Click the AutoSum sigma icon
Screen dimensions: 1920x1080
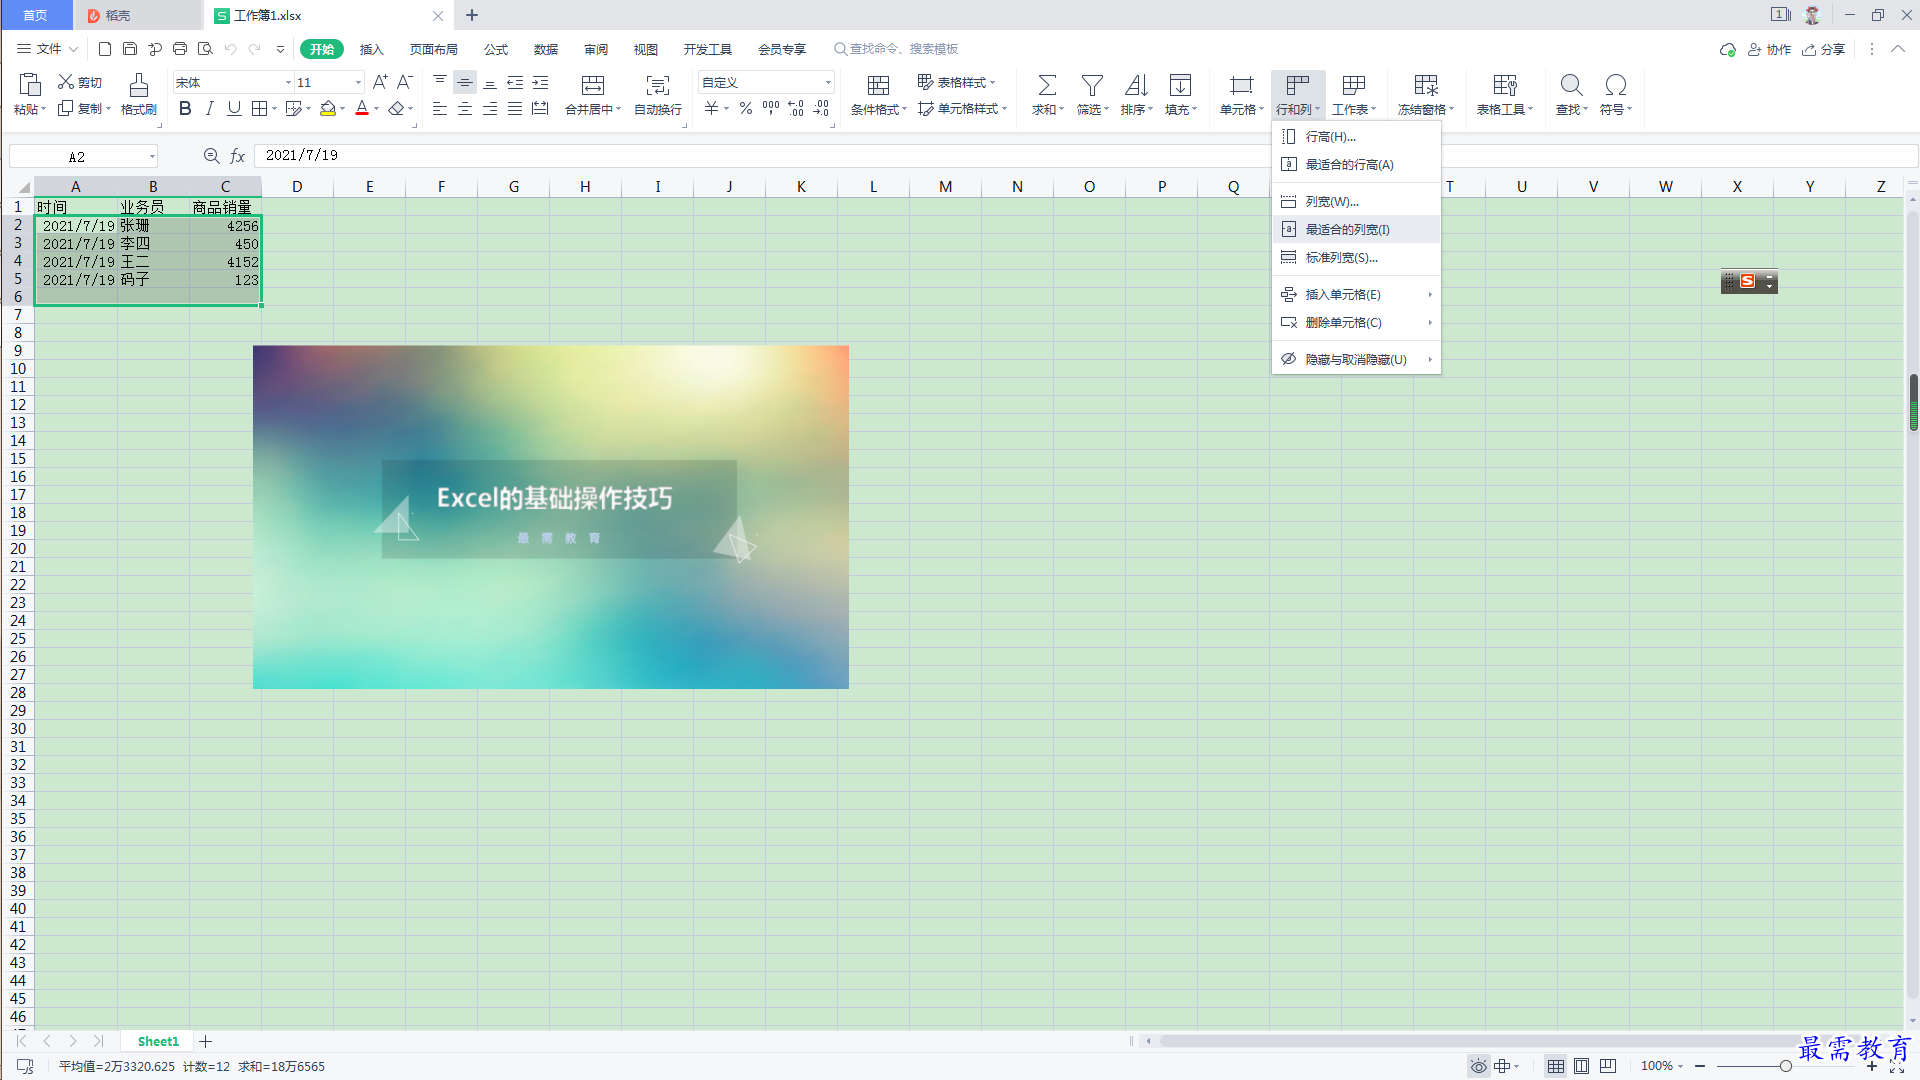click(x=1047, y=85)
